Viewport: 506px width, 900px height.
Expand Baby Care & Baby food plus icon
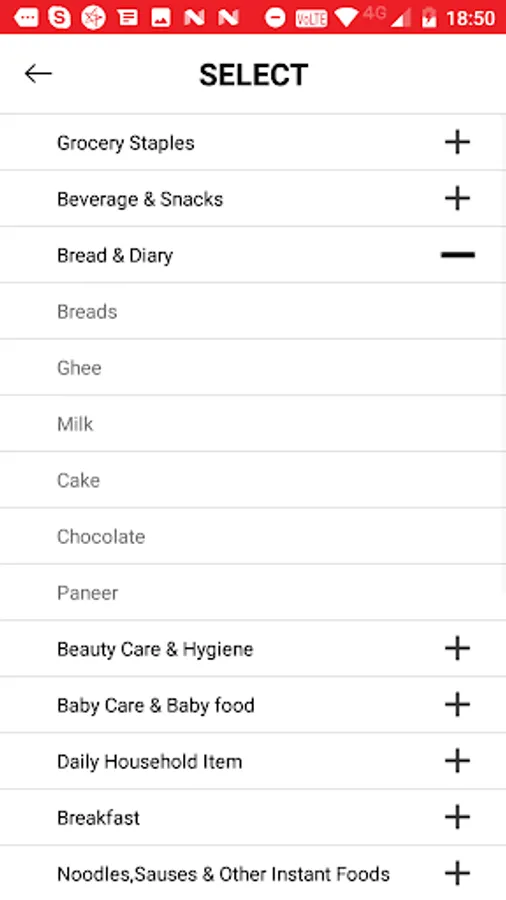457,704
